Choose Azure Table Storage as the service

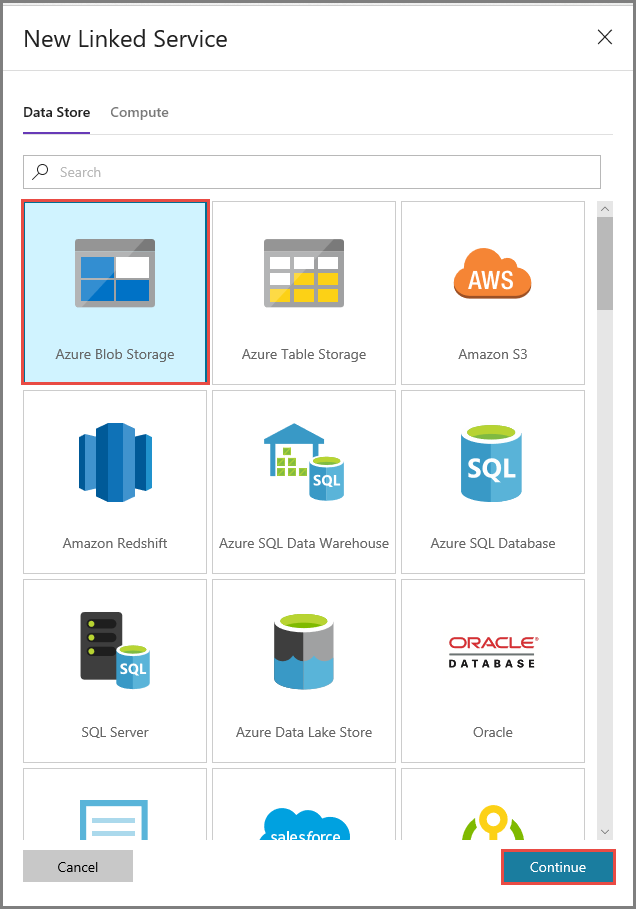tap(303, 292)
